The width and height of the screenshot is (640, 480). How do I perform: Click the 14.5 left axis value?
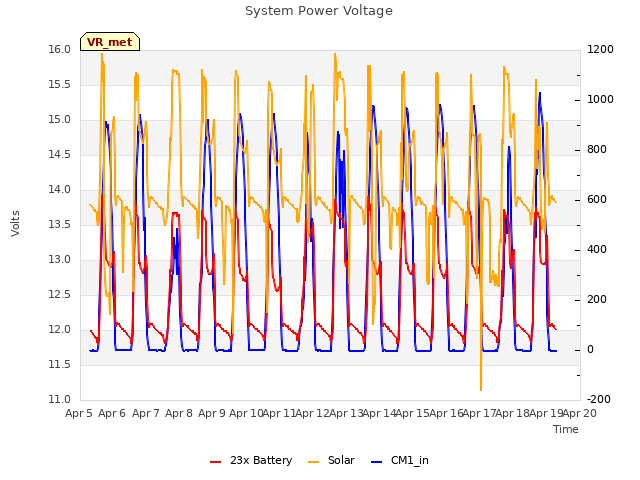pyautogui.click(x=60, y=155)
